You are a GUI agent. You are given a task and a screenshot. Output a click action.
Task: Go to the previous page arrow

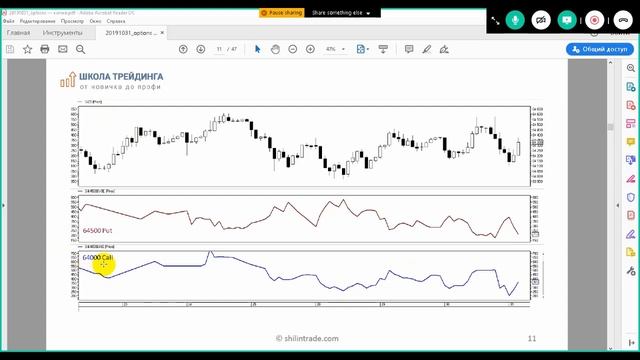point(183,49)
